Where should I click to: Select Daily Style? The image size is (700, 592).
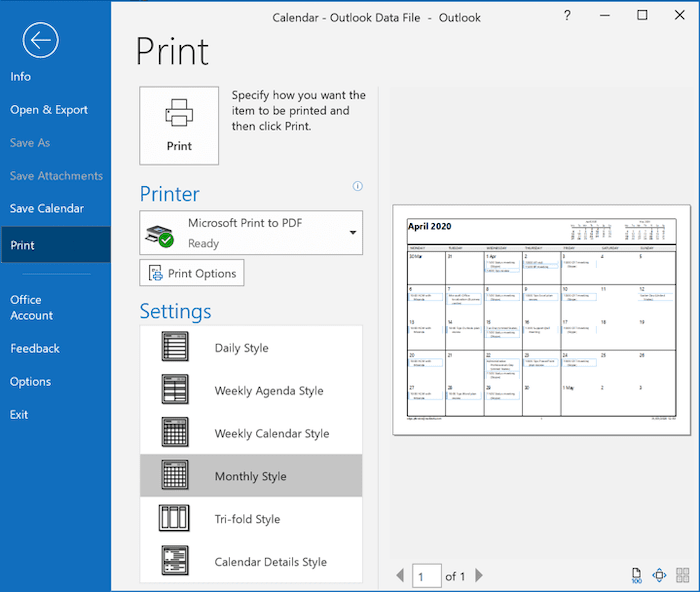tap(251, 347)
